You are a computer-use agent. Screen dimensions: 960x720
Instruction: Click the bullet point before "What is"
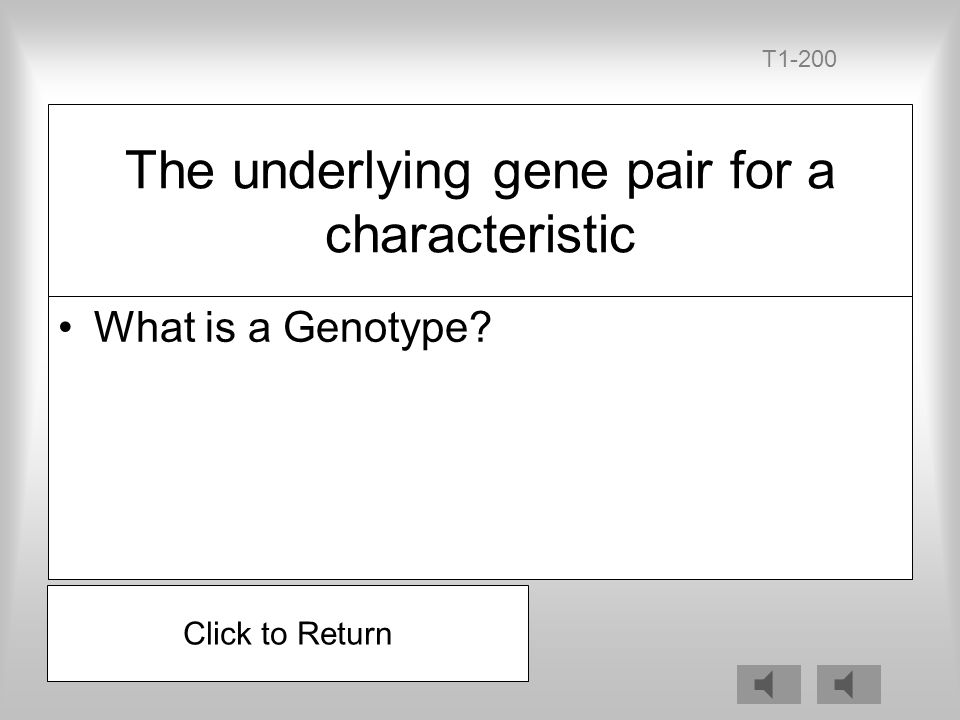click(x=66, y=328)
